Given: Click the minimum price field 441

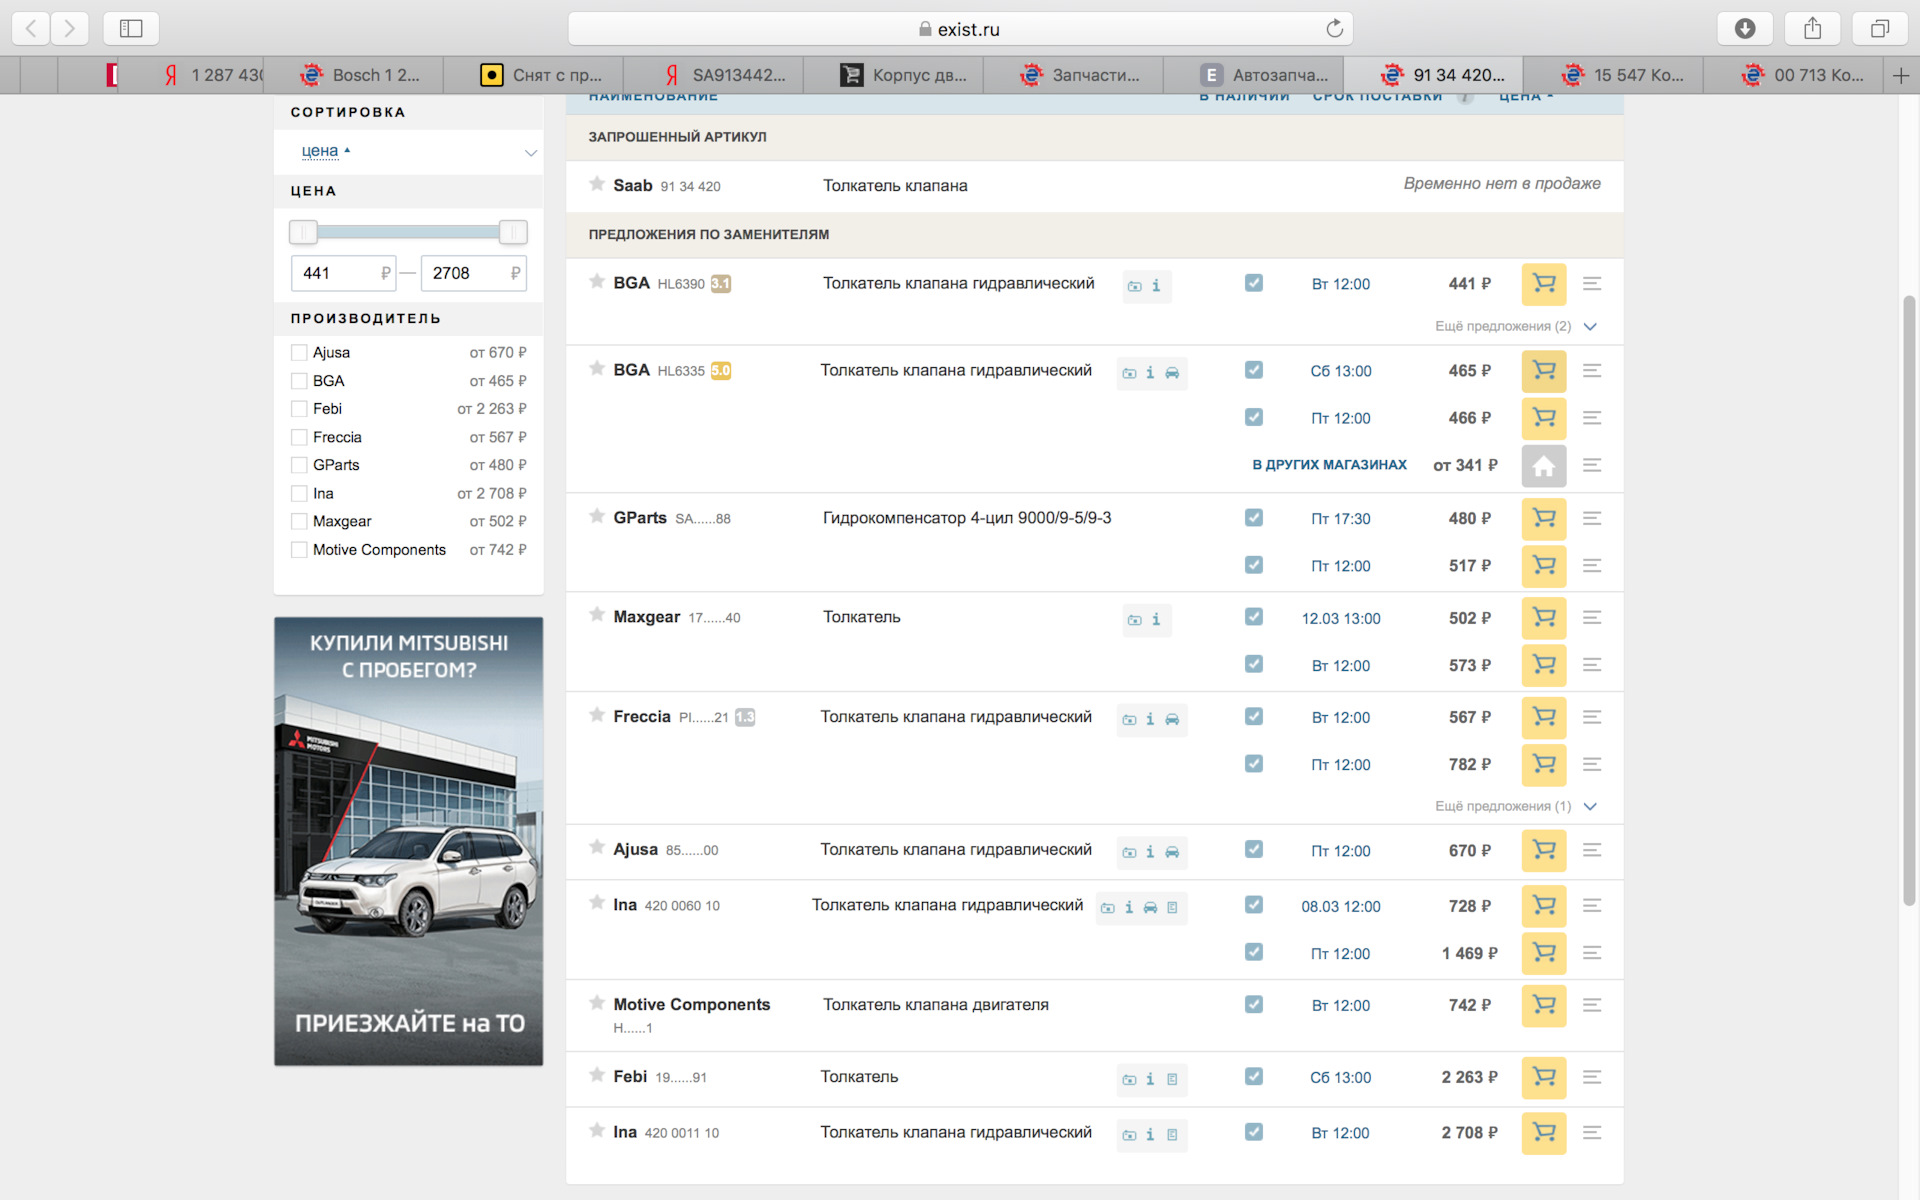Looking at the screenshot, I should point(343,273).
